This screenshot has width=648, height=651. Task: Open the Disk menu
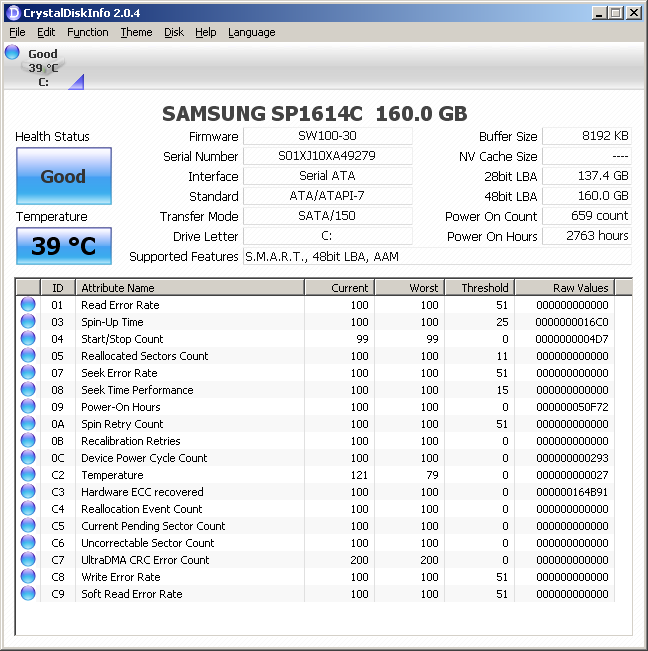[x=174, y=32]
